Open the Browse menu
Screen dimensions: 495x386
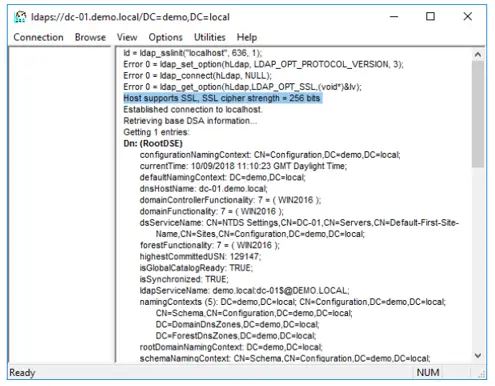(90, 37)
